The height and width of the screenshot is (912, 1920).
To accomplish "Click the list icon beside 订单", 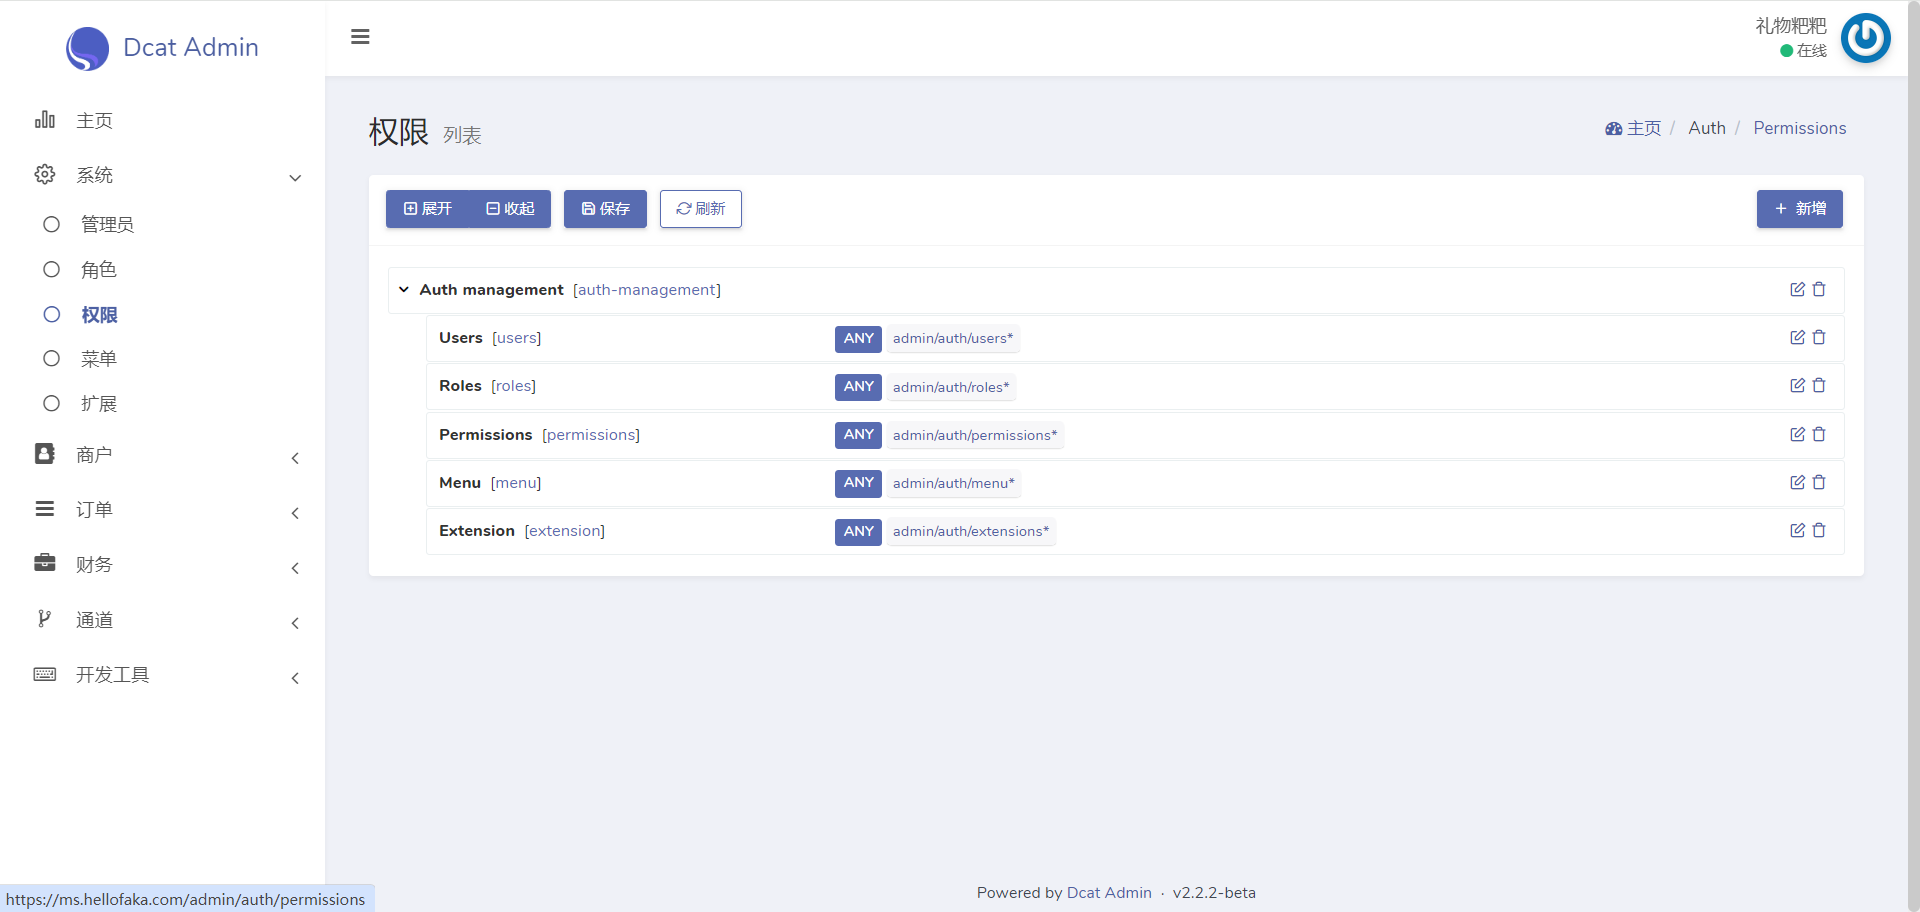I will pos(45,509).
